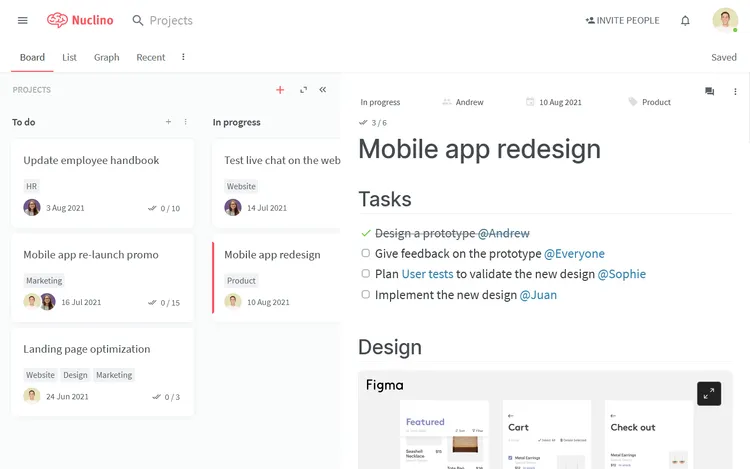Click the @Sophie mention

(x=622, y=274)
